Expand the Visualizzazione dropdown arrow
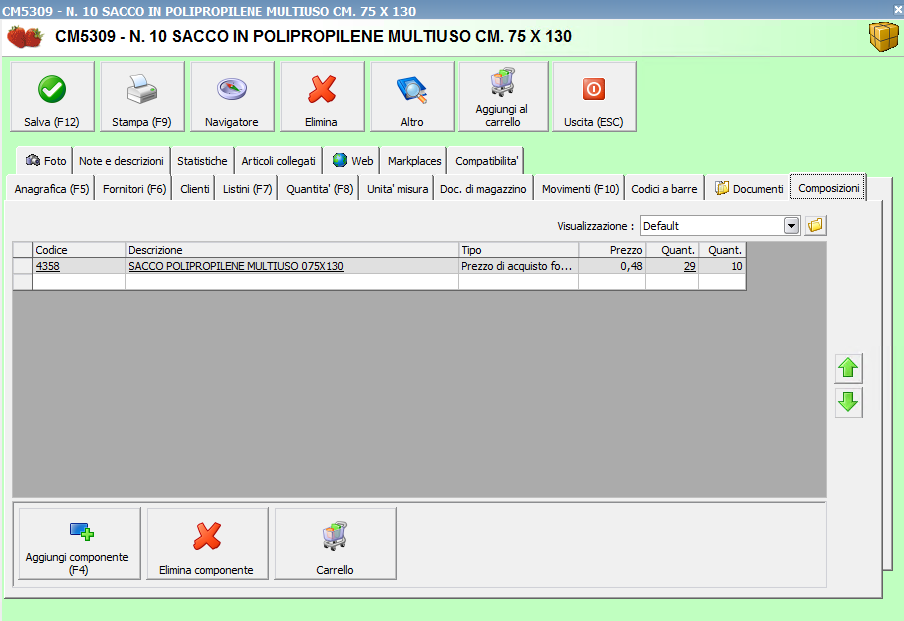Image resolution: width=904 pixels, height=621 pixels. tap(792, 226)
